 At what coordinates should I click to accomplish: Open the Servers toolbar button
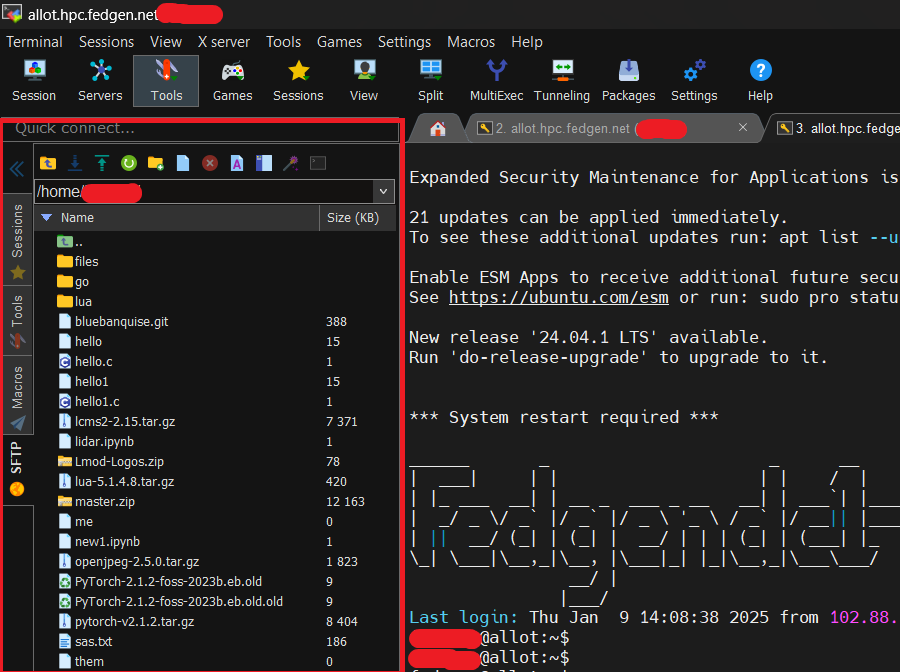100,81
